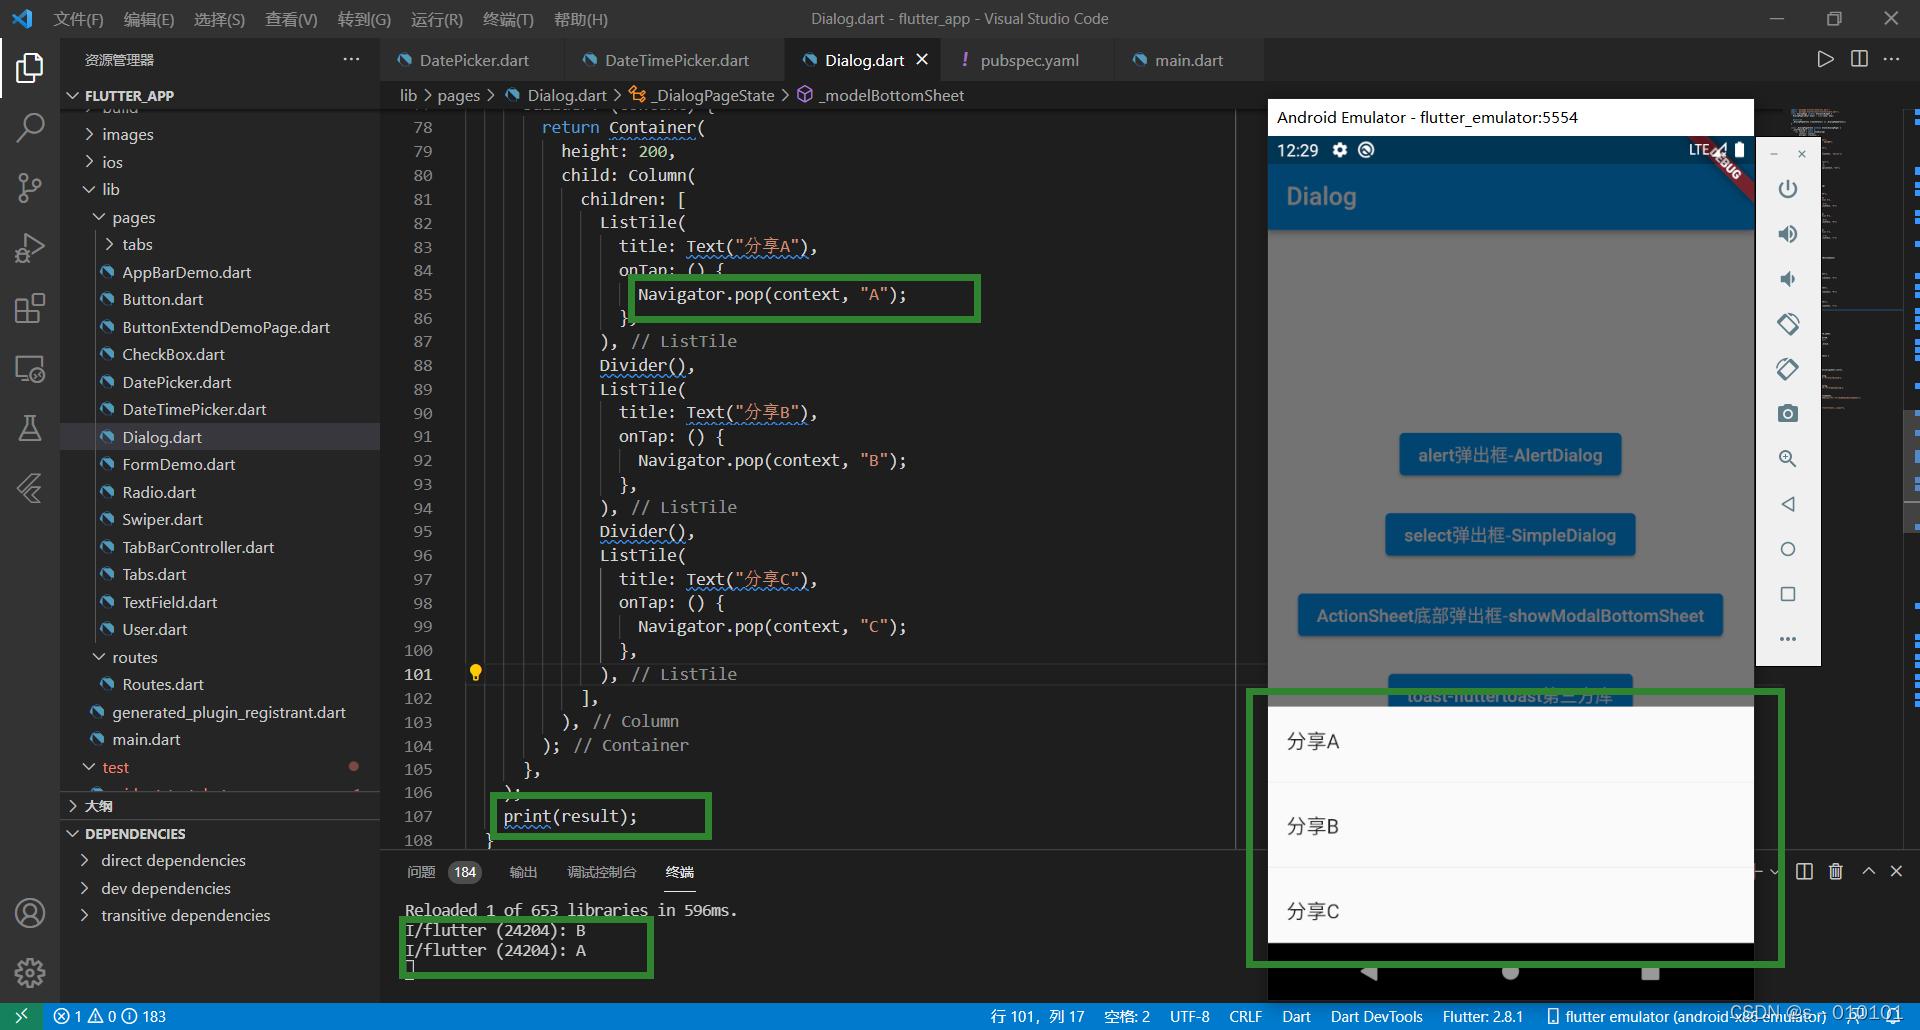This screenshot has width=1920, height=1030.
Task: Open the Accounts menu icon
Action: tap(30, 913)
